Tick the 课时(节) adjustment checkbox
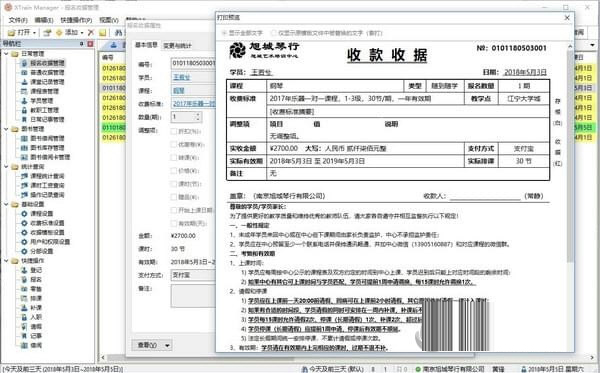The image size is (600, 373). (x=174, y=184)
